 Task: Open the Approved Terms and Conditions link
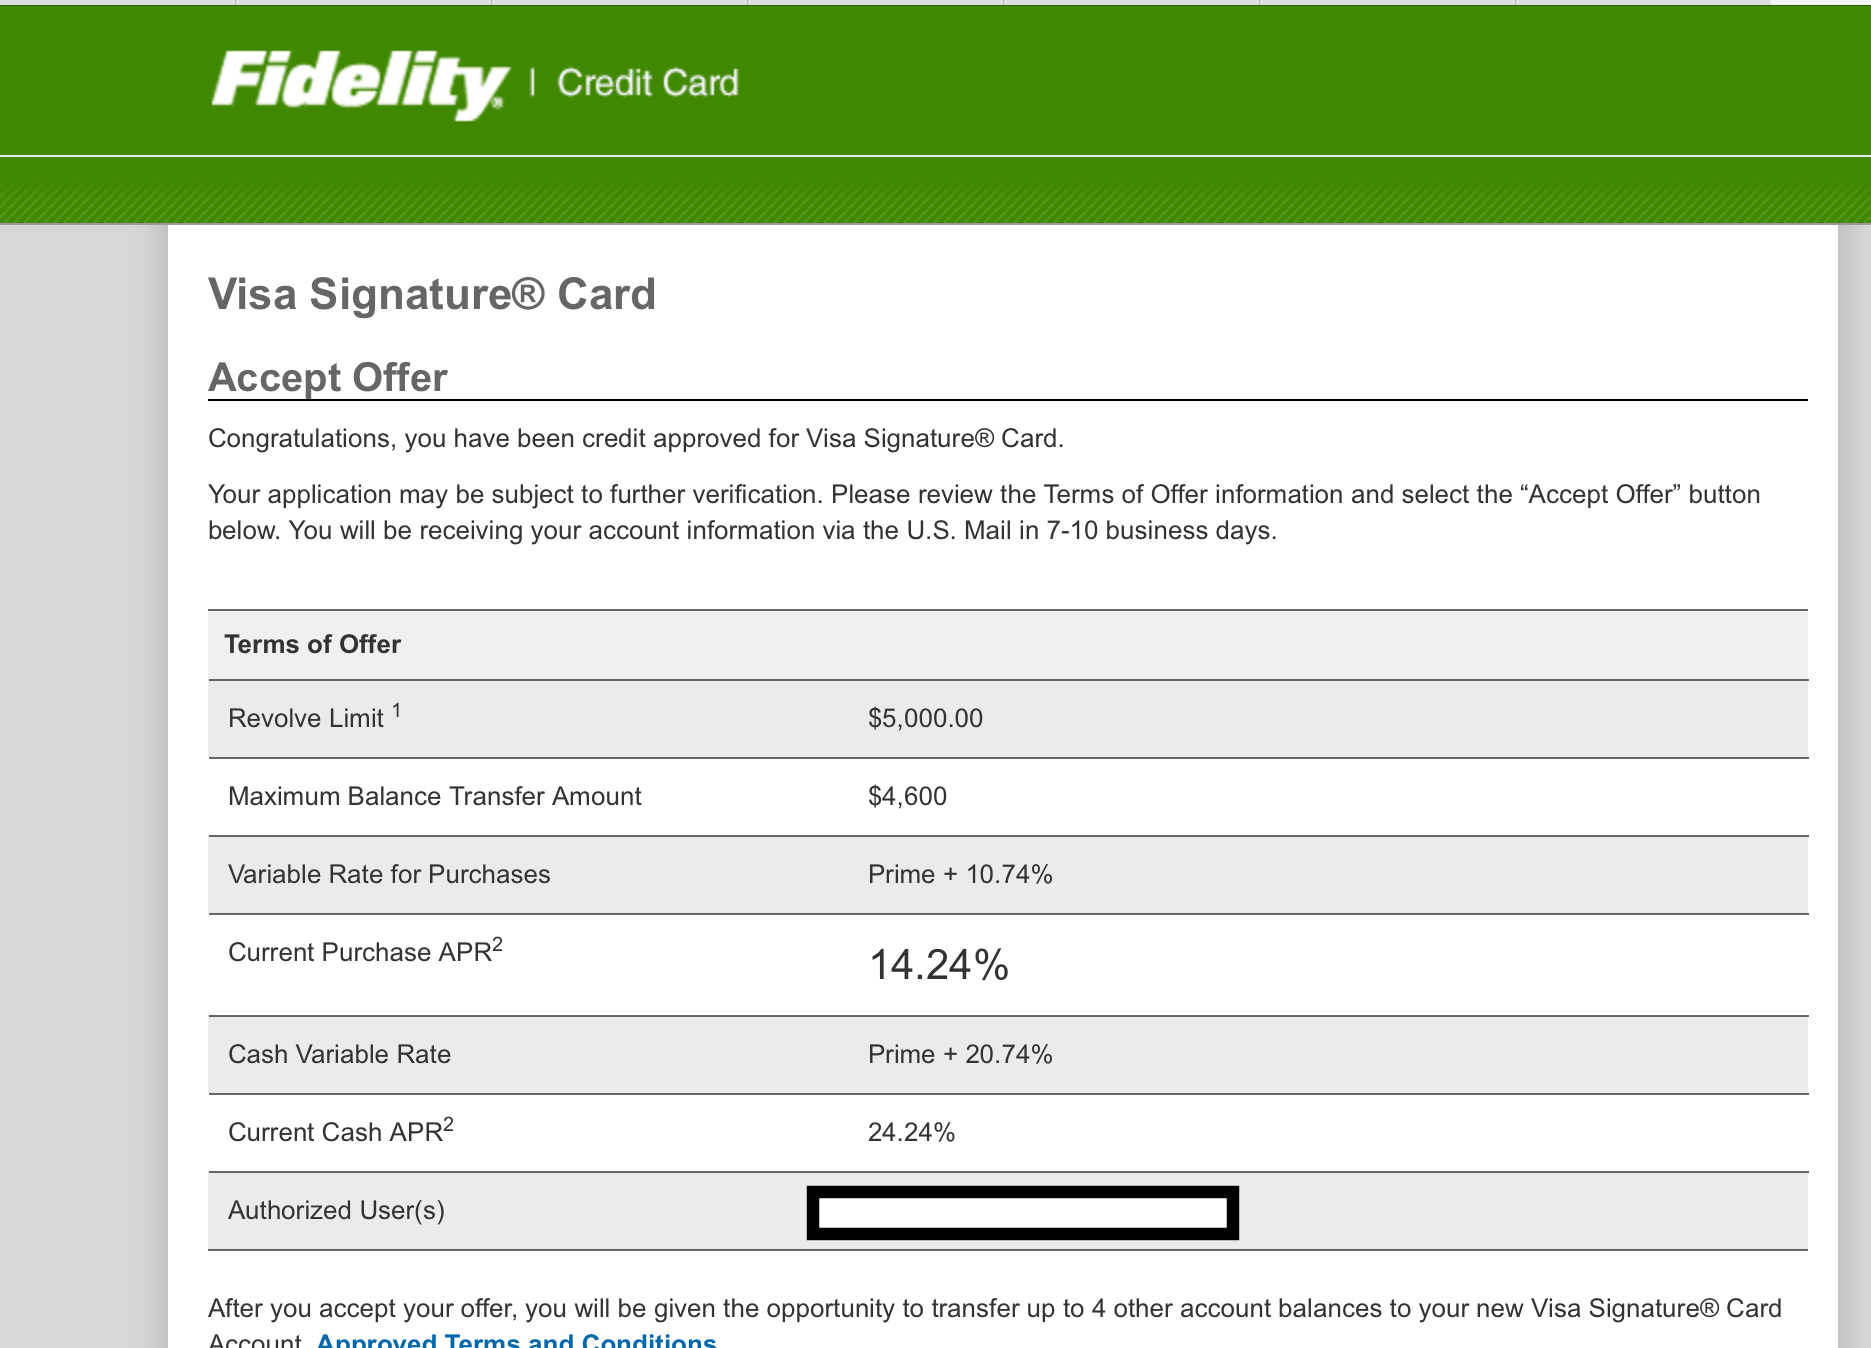coord(516,1340)
